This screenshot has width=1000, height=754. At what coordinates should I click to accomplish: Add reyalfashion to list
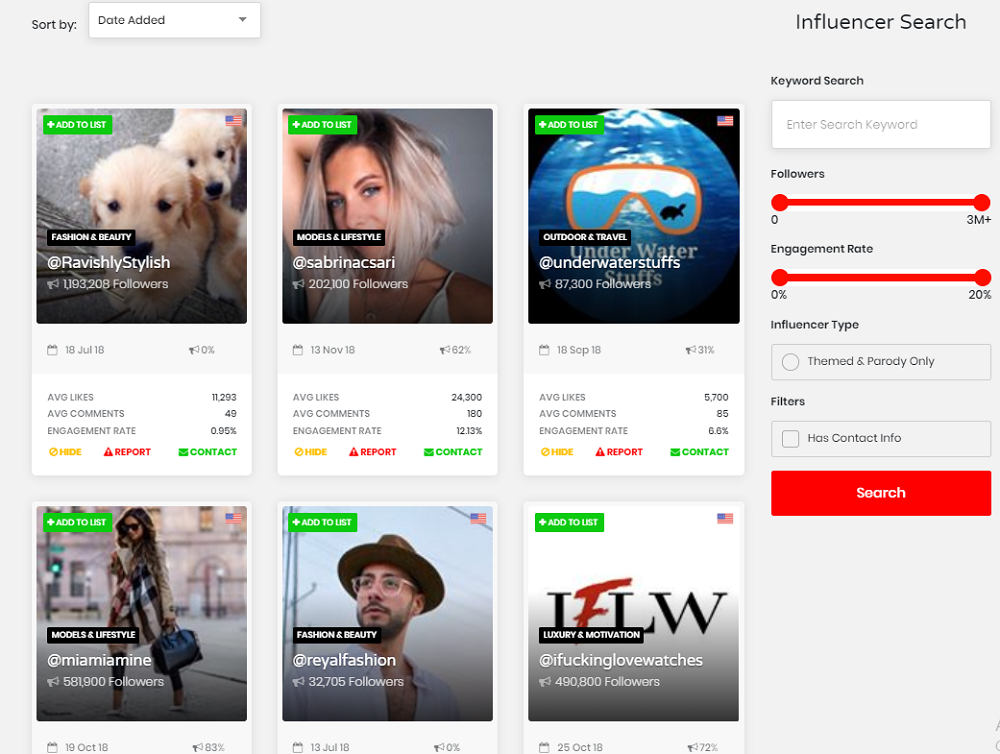322,522
